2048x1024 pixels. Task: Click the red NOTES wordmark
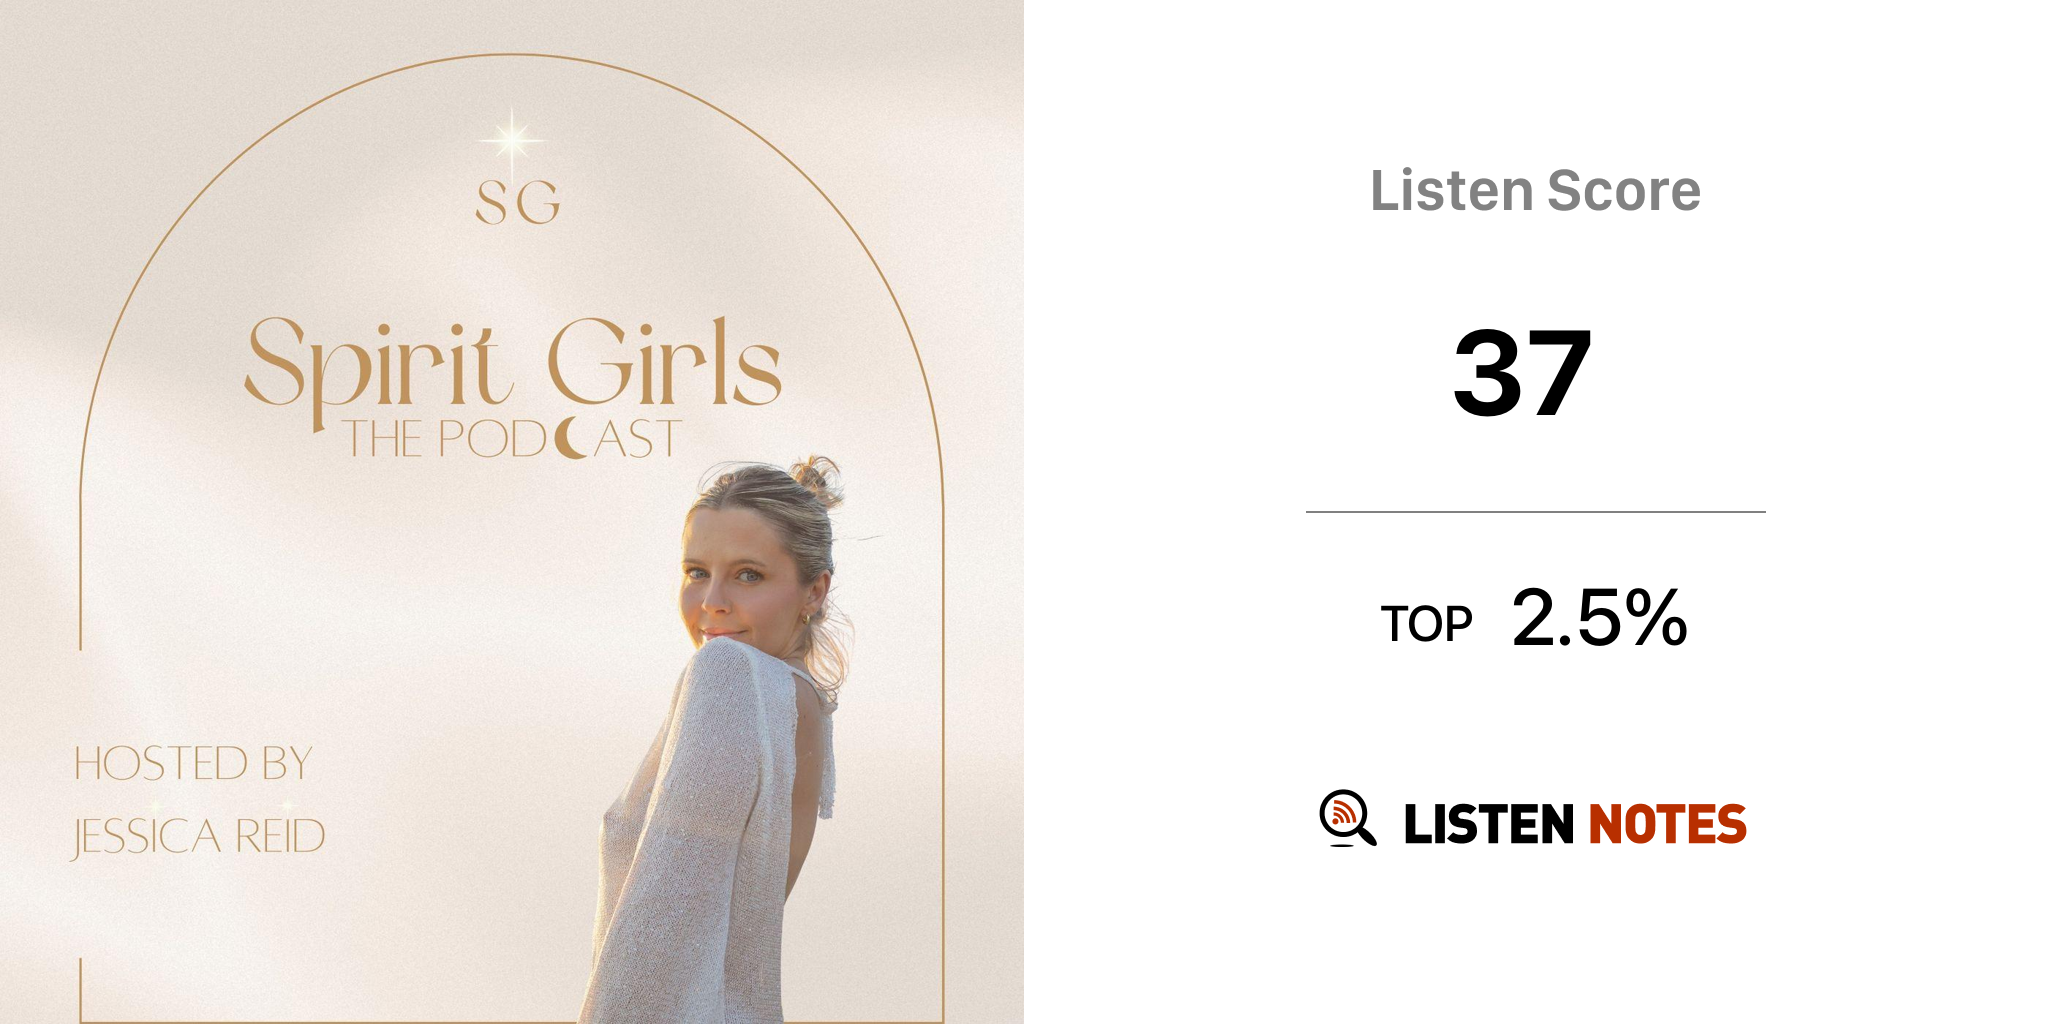click(1667, 824)
